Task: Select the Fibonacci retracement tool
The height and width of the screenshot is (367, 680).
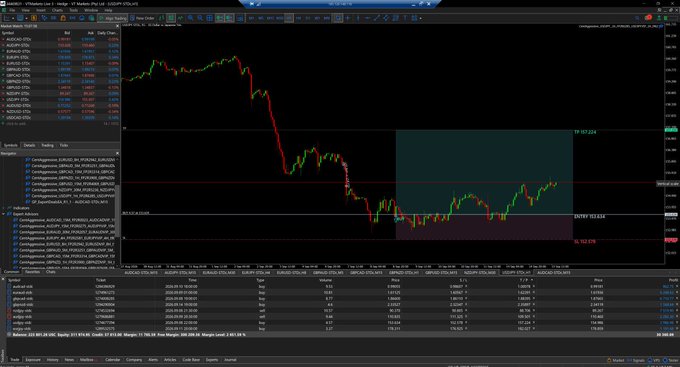Action: pos(395,18)
